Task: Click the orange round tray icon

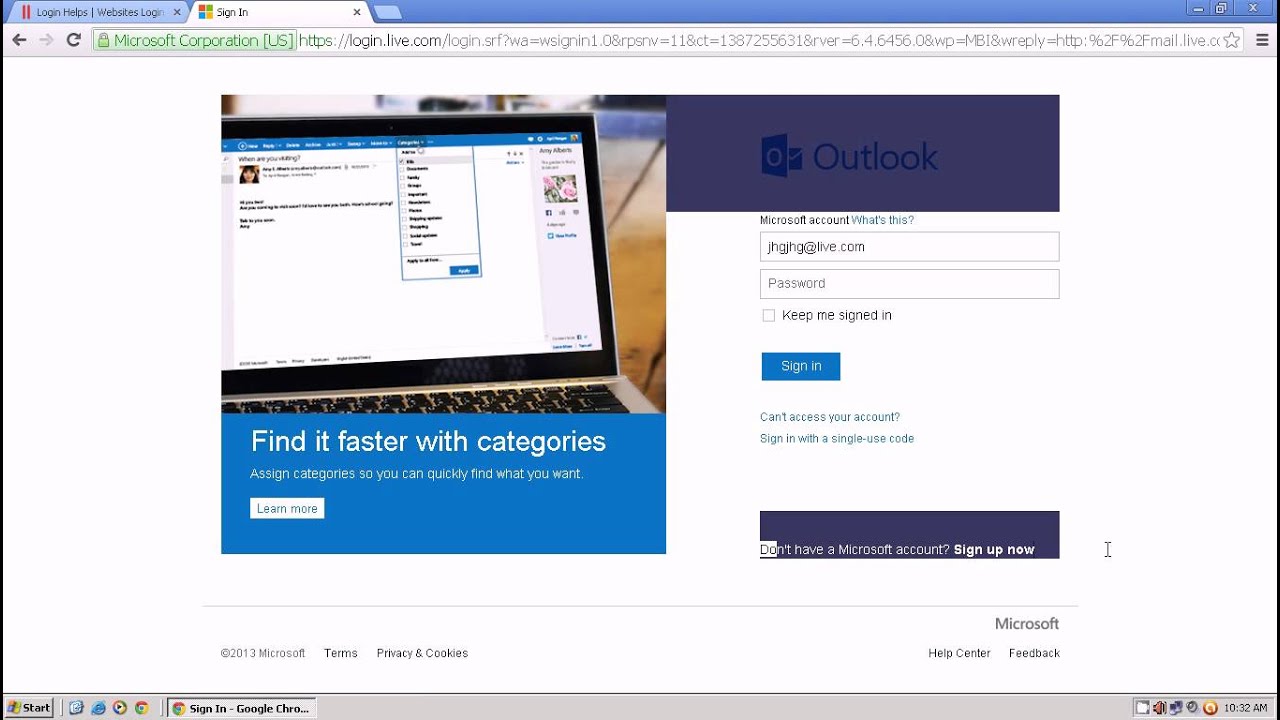Action: (1210, 708)
